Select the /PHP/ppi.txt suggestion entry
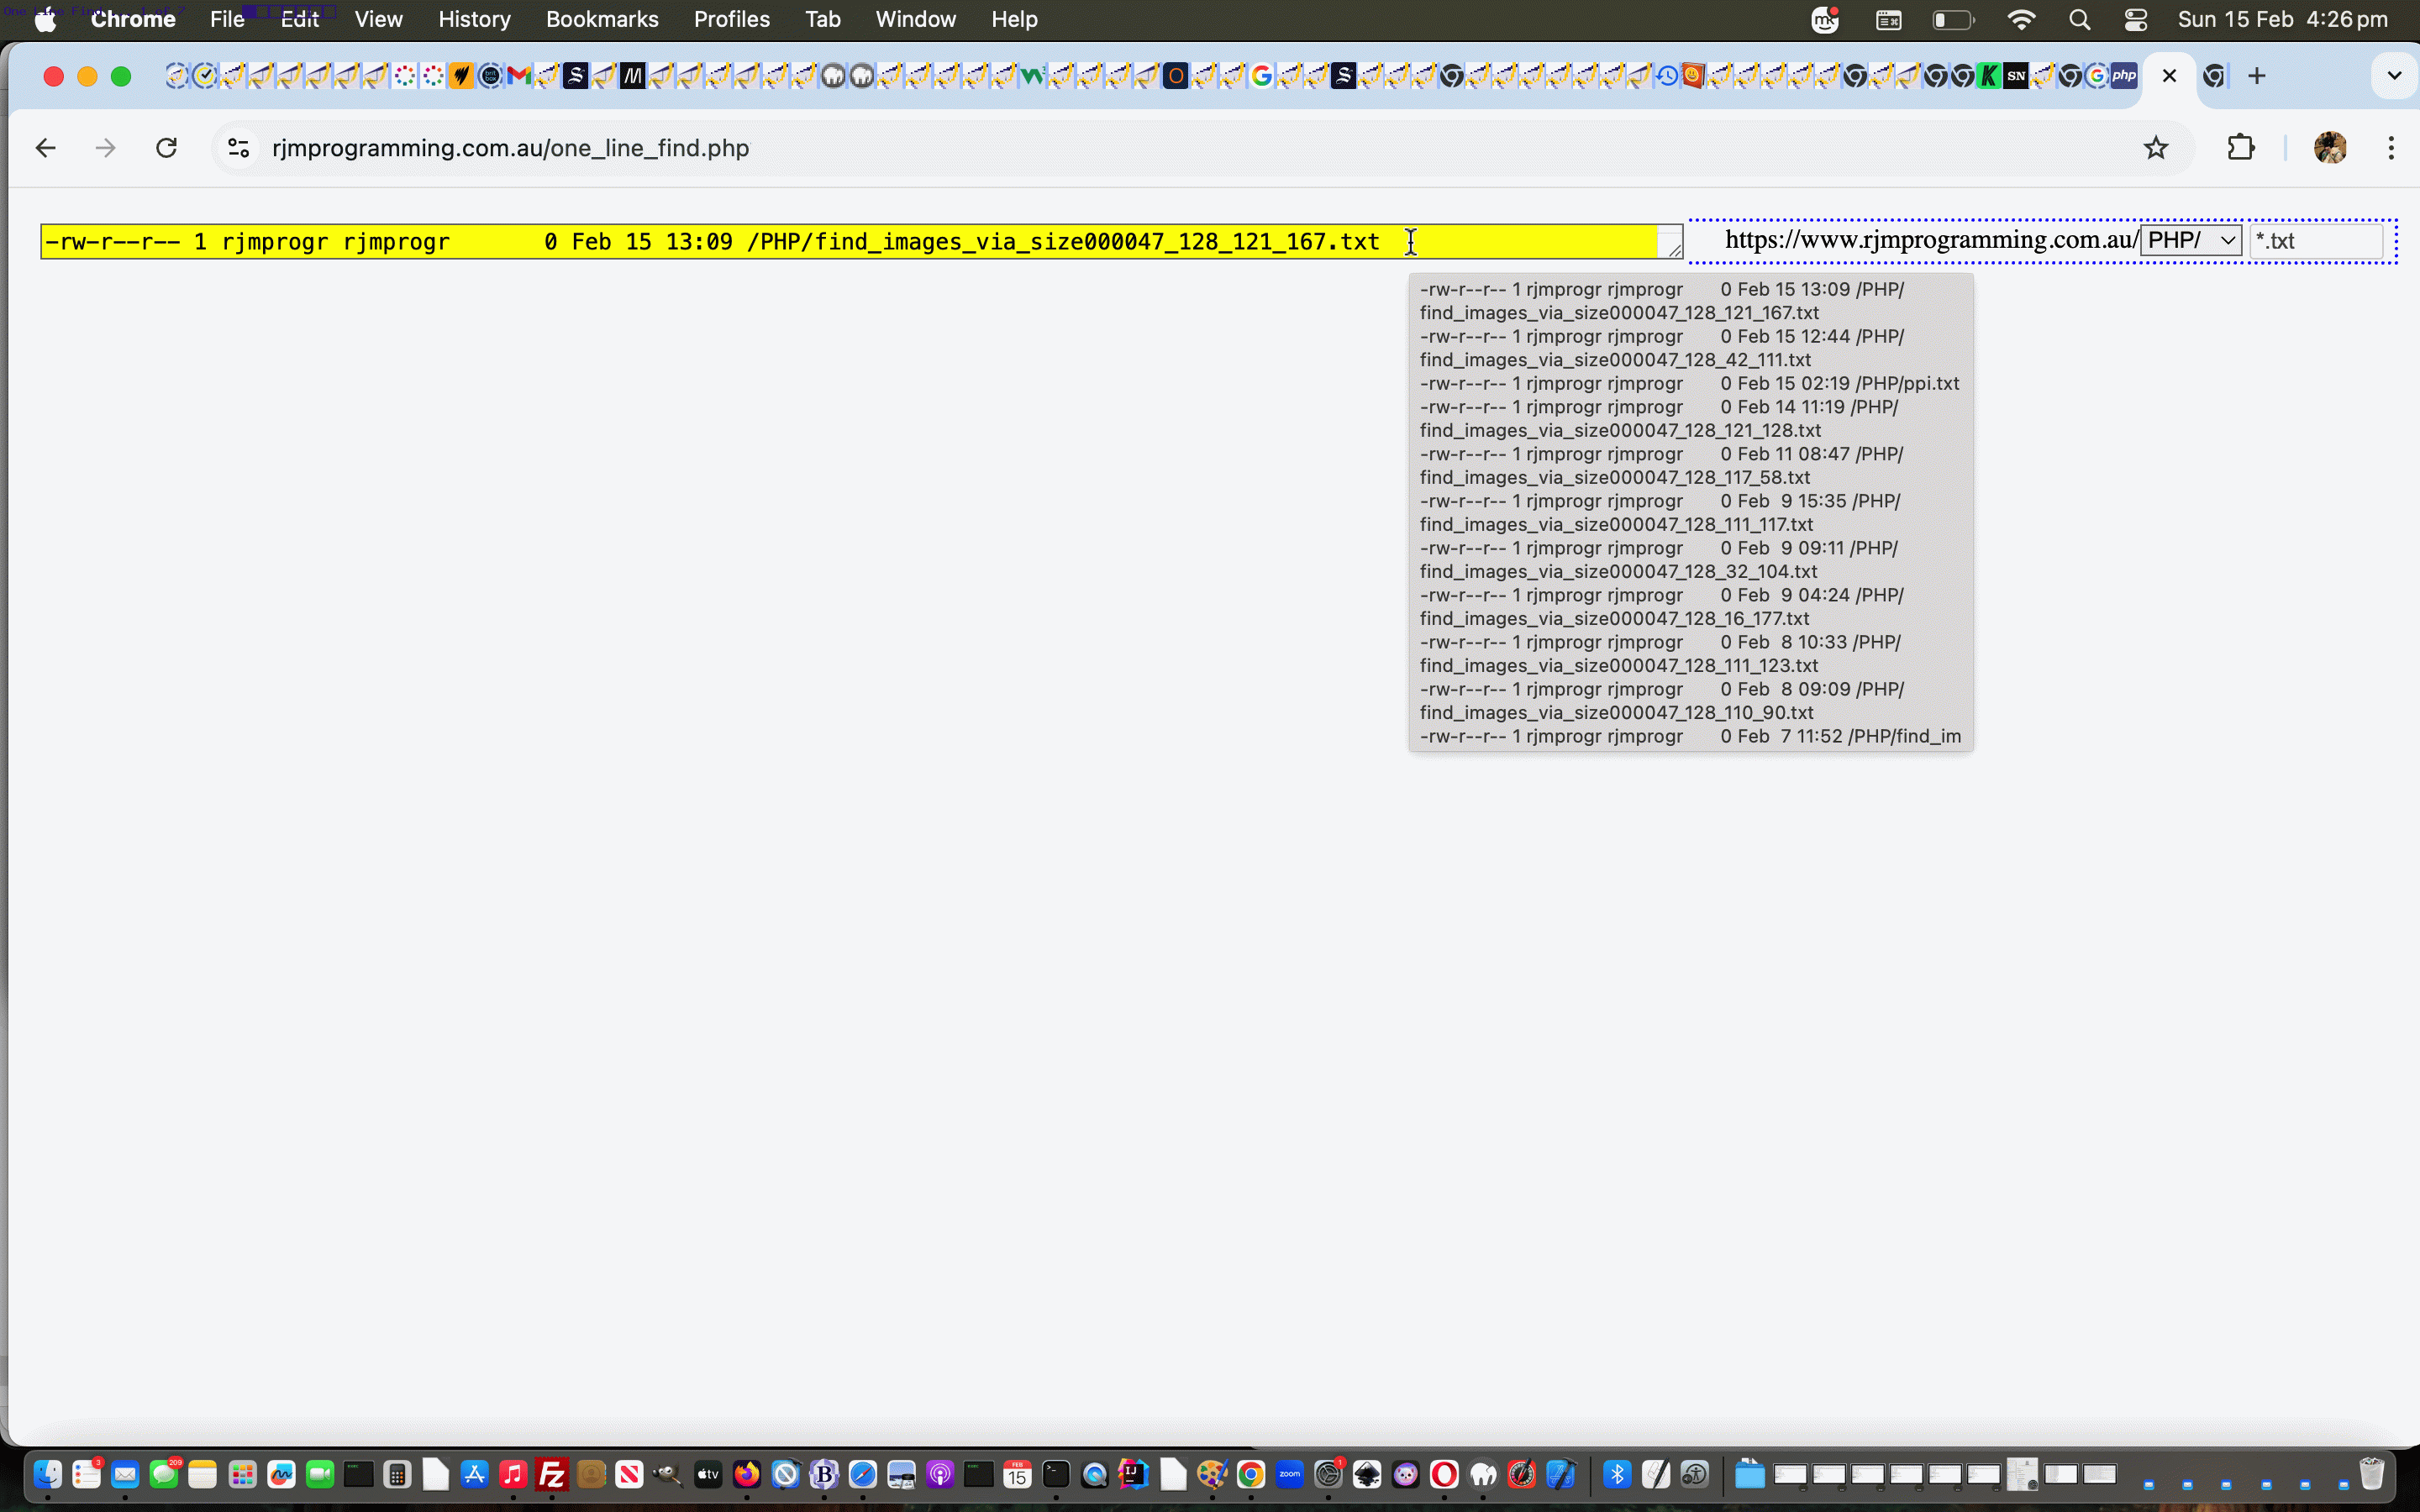The image size is (2420, 1512). point(1688,383)
